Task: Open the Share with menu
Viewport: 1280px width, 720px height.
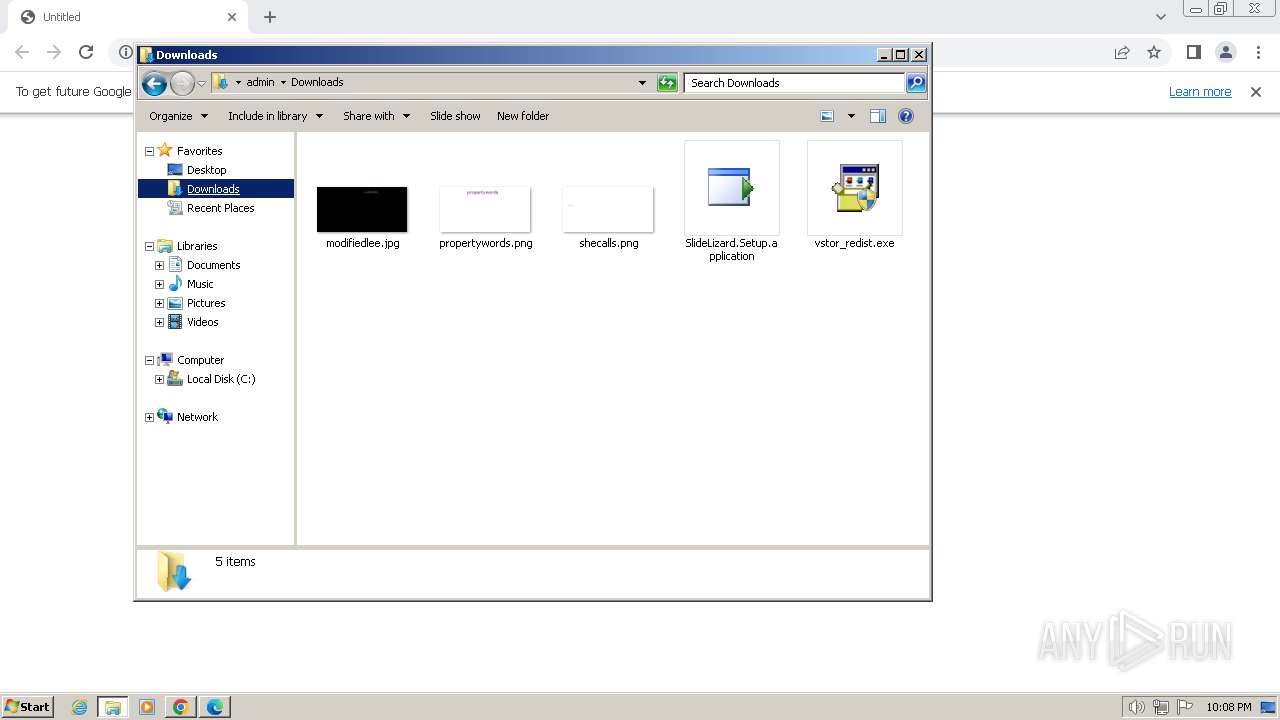Action: coord(376,116)
